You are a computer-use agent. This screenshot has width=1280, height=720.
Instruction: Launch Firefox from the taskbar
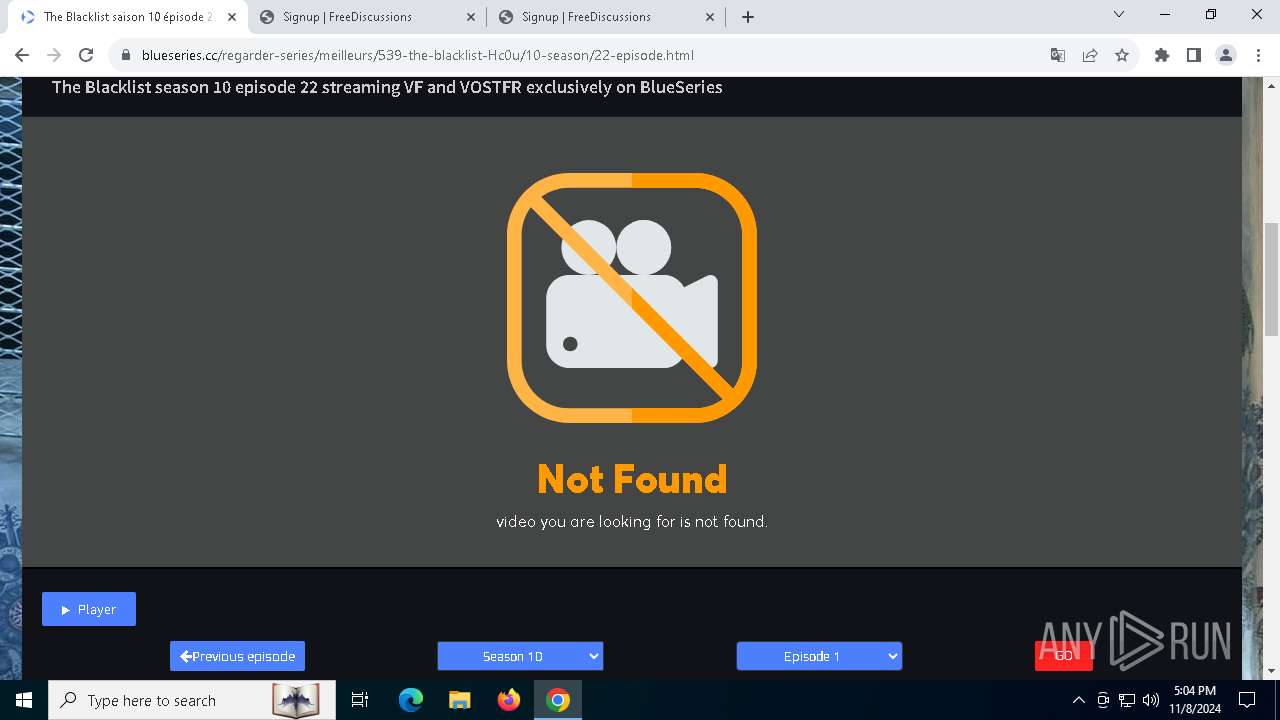point(508,700)
